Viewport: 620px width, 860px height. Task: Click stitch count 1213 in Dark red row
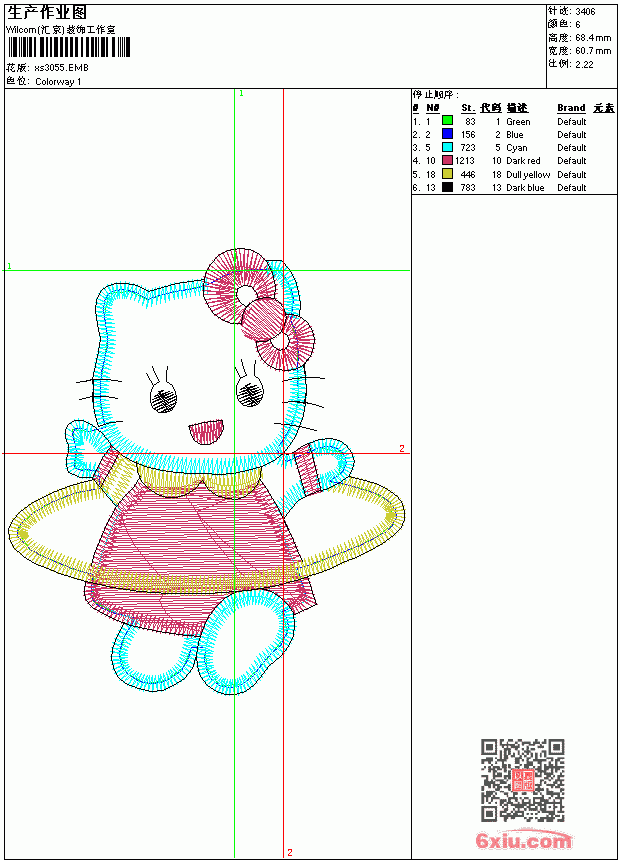465,161
